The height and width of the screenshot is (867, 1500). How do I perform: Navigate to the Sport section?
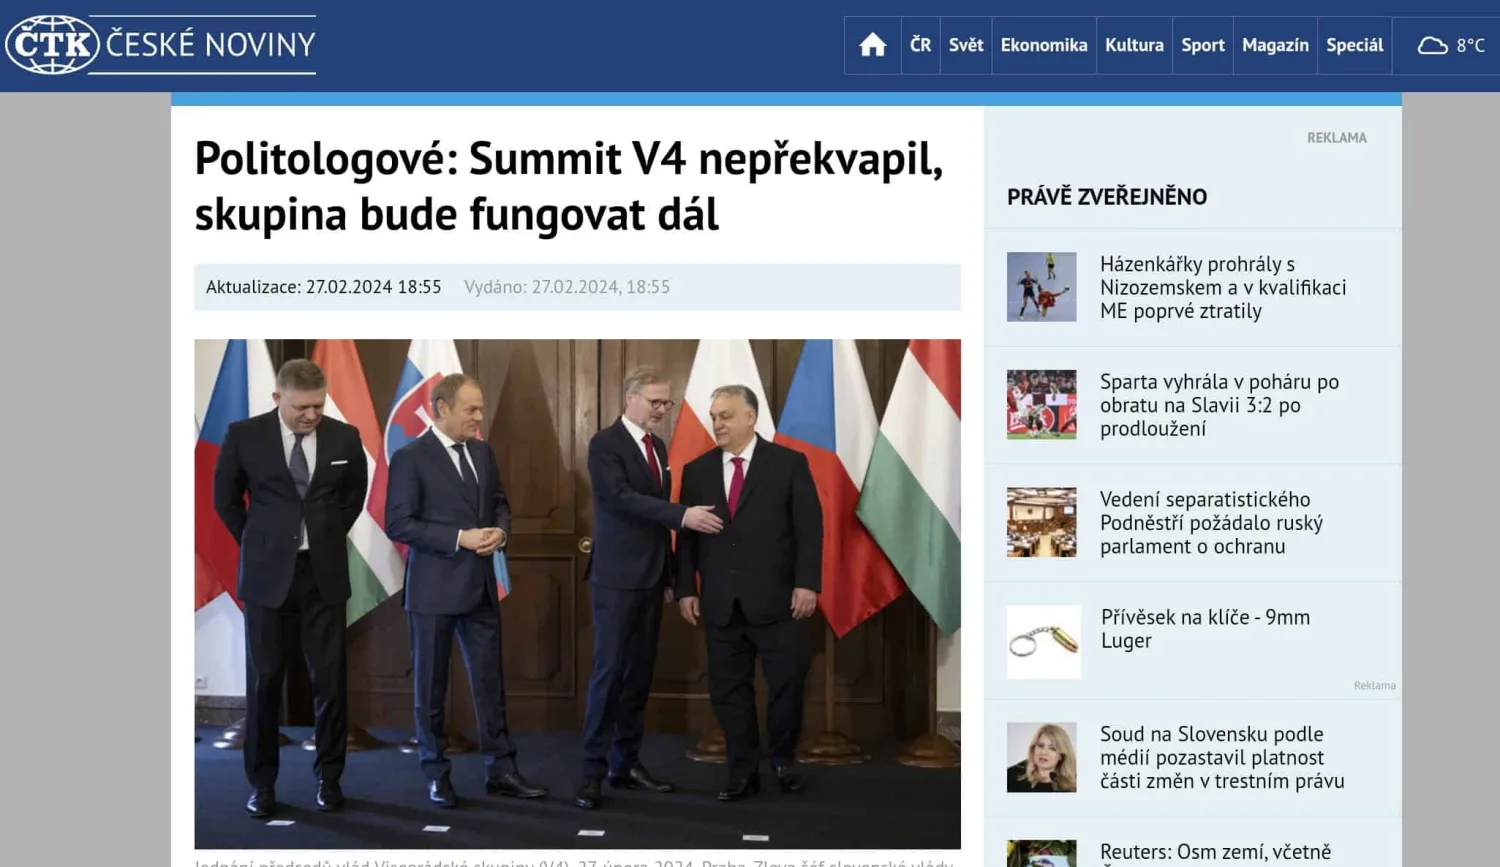pyautogui.click(x=1203, y=45)
